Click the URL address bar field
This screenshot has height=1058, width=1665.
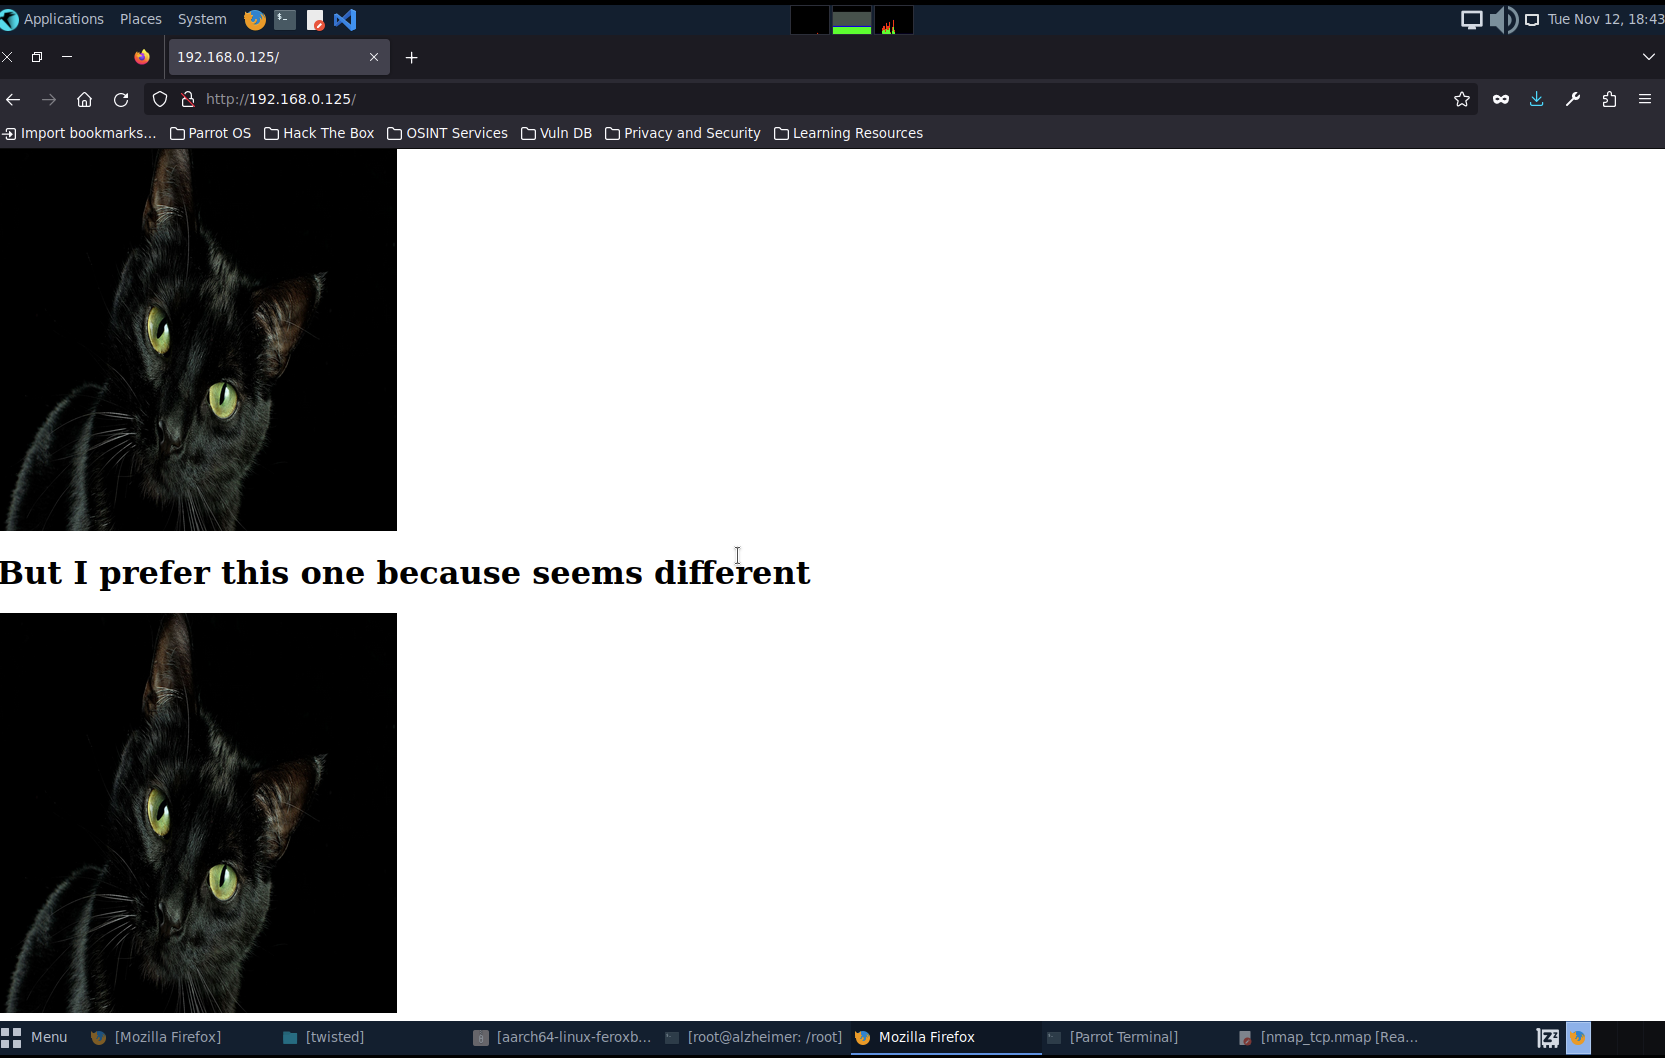pos(800,99)
